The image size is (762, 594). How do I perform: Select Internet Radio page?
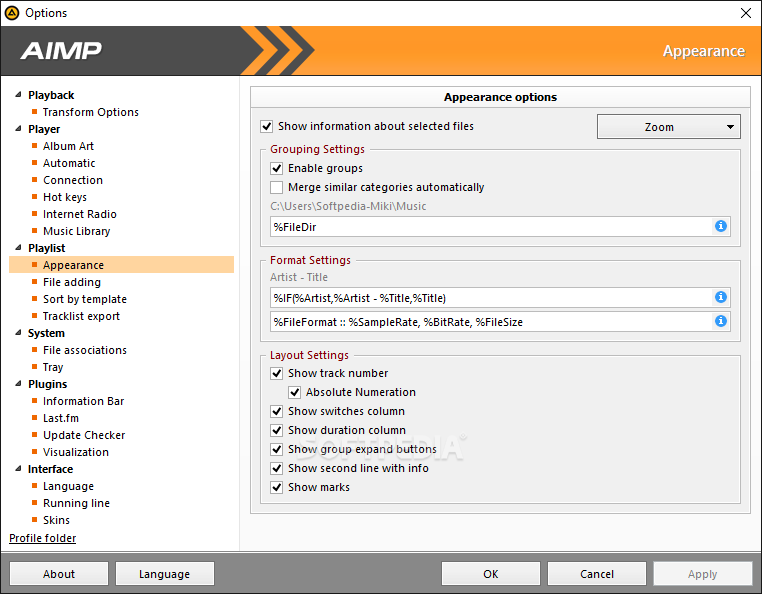click(x=80, y=214)
